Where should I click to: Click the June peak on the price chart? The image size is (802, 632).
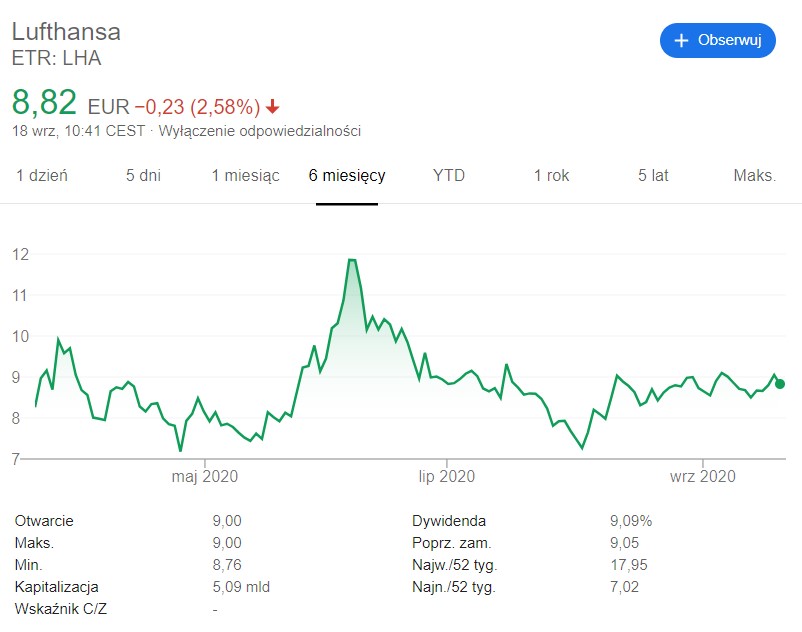[x=352, y=260]
